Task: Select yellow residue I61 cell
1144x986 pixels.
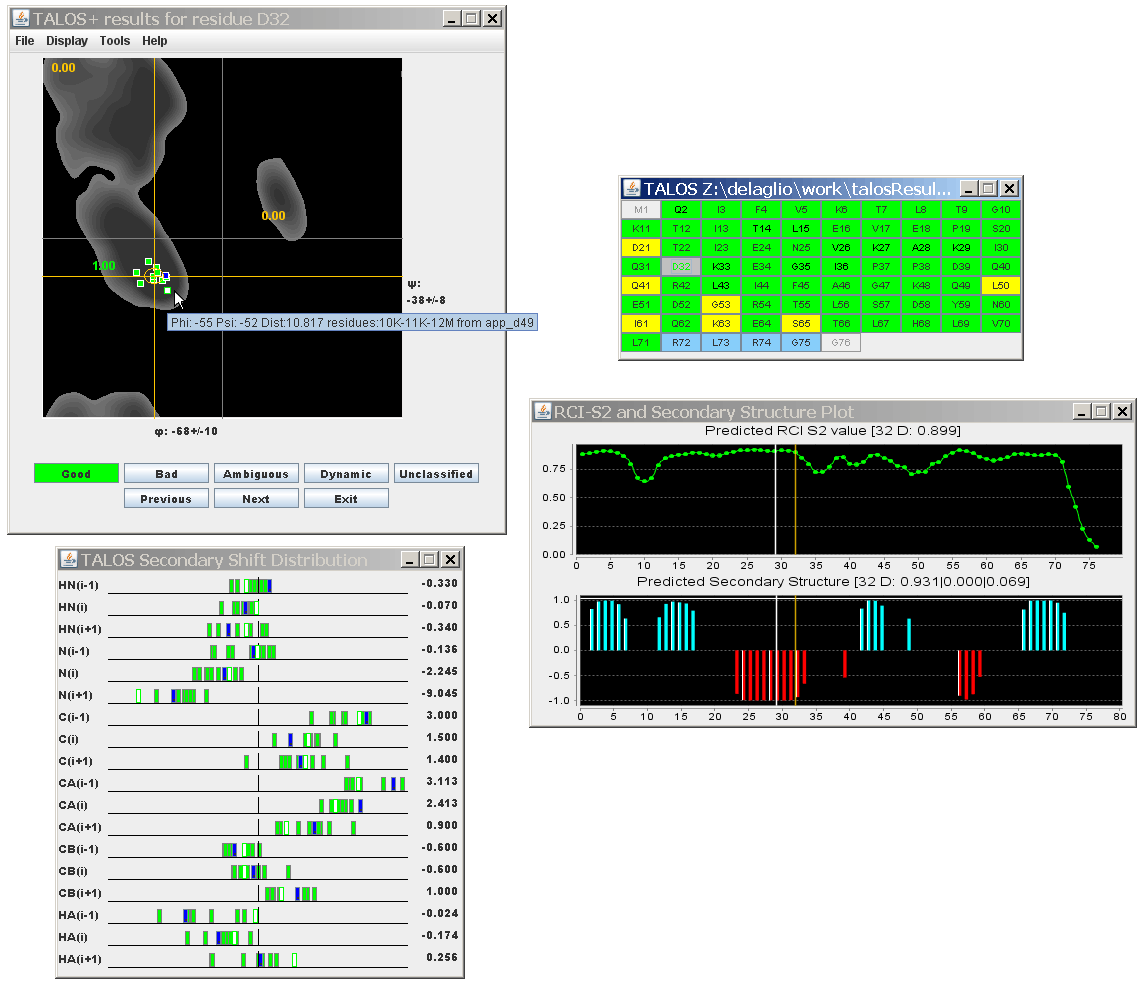Action: pyautogui.click(x=641, y=323)
